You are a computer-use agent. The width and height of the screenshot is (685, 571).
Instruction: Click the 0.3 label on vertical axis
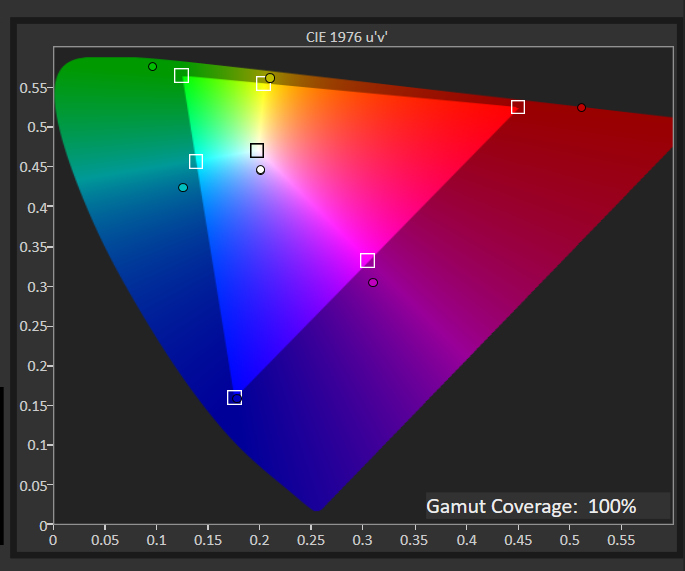coord(37,287)
